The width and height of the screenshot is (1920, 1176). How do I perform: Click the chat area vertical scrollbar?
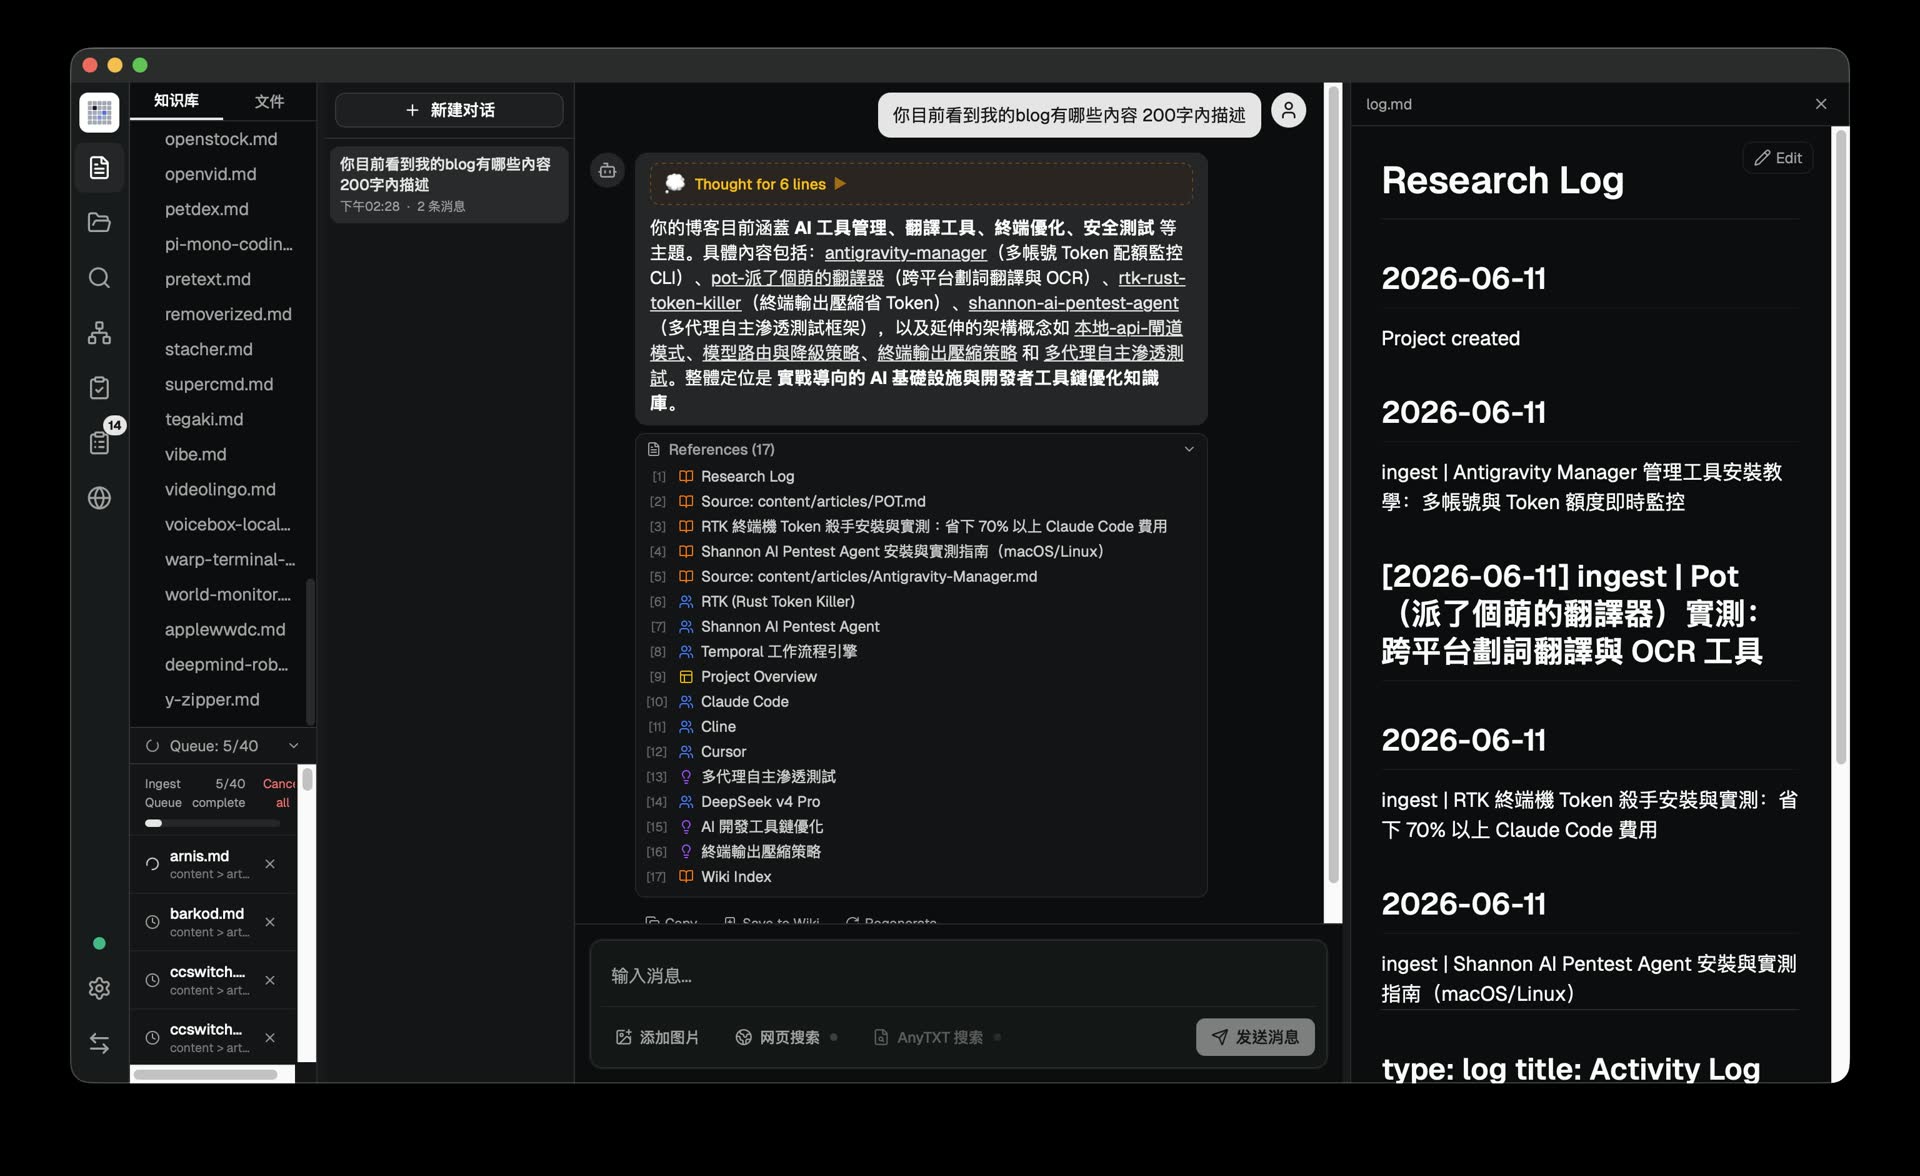point(1333,485)
